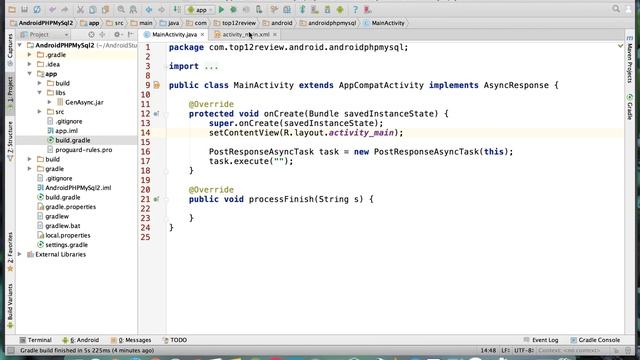Open the Android Device Monitor icon
Image resolution: width=640 pixels, height=360 pixels.
click(340, 9)
